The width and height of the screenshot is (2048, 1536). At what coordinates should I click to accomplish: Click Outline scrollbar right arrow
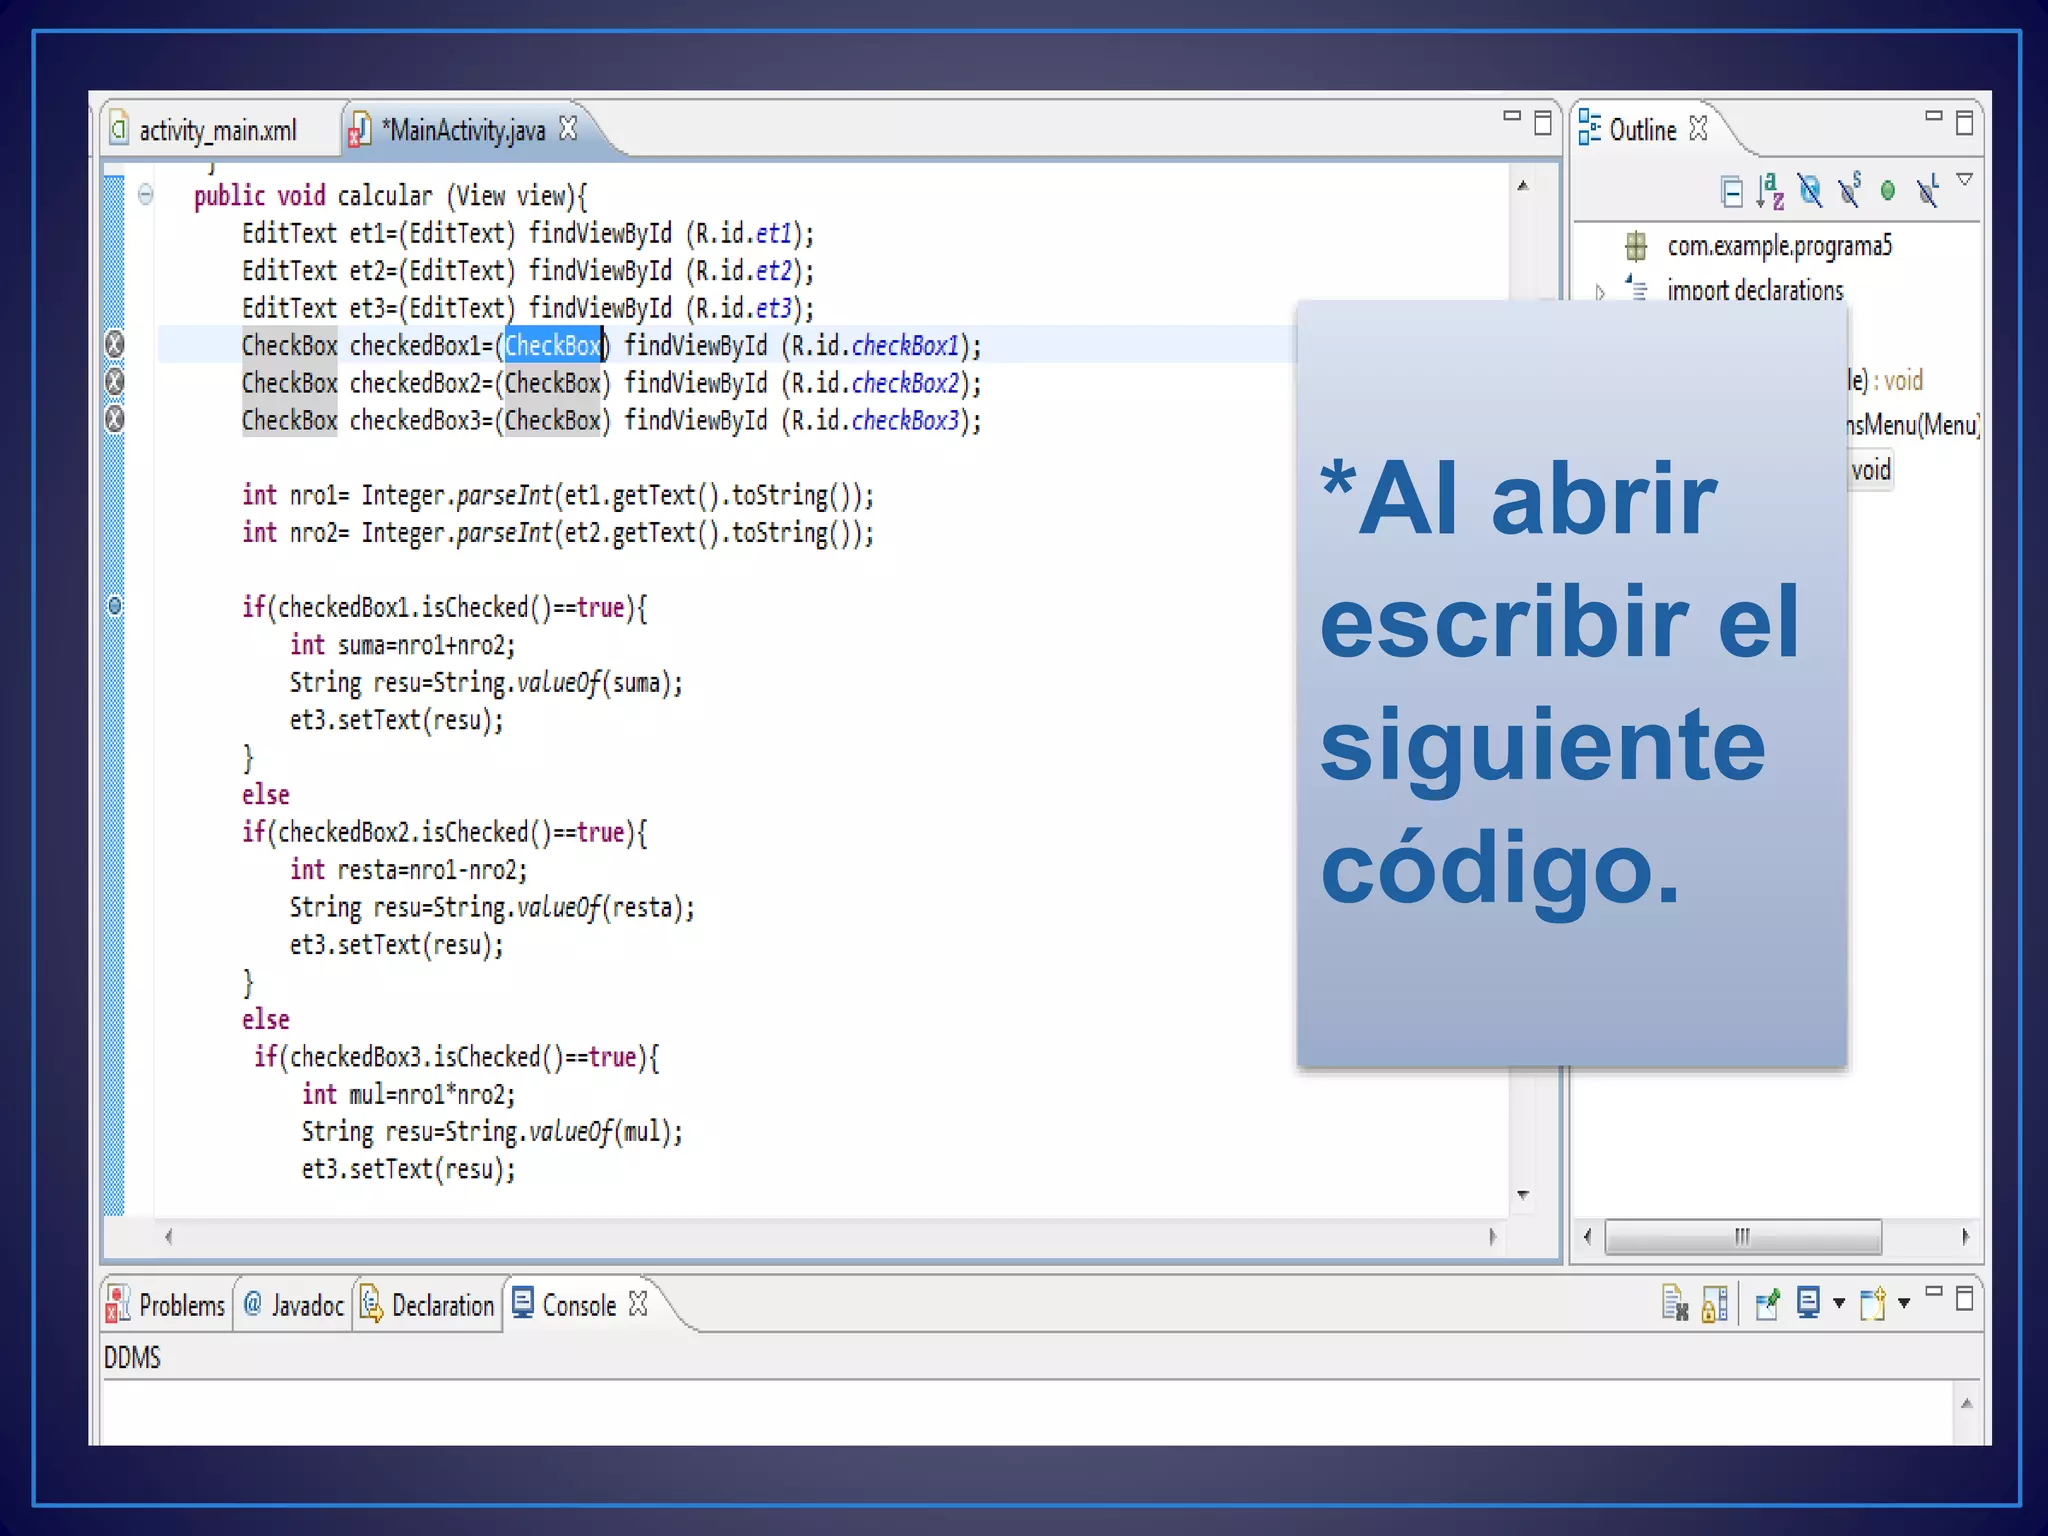point(1965,1237)
